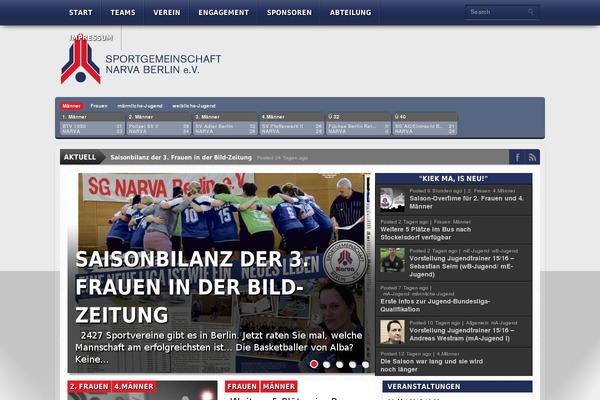Open article Saison-Overtime für 2. Frauen
This screenshot has height=400, width=600.
[466, 202]
